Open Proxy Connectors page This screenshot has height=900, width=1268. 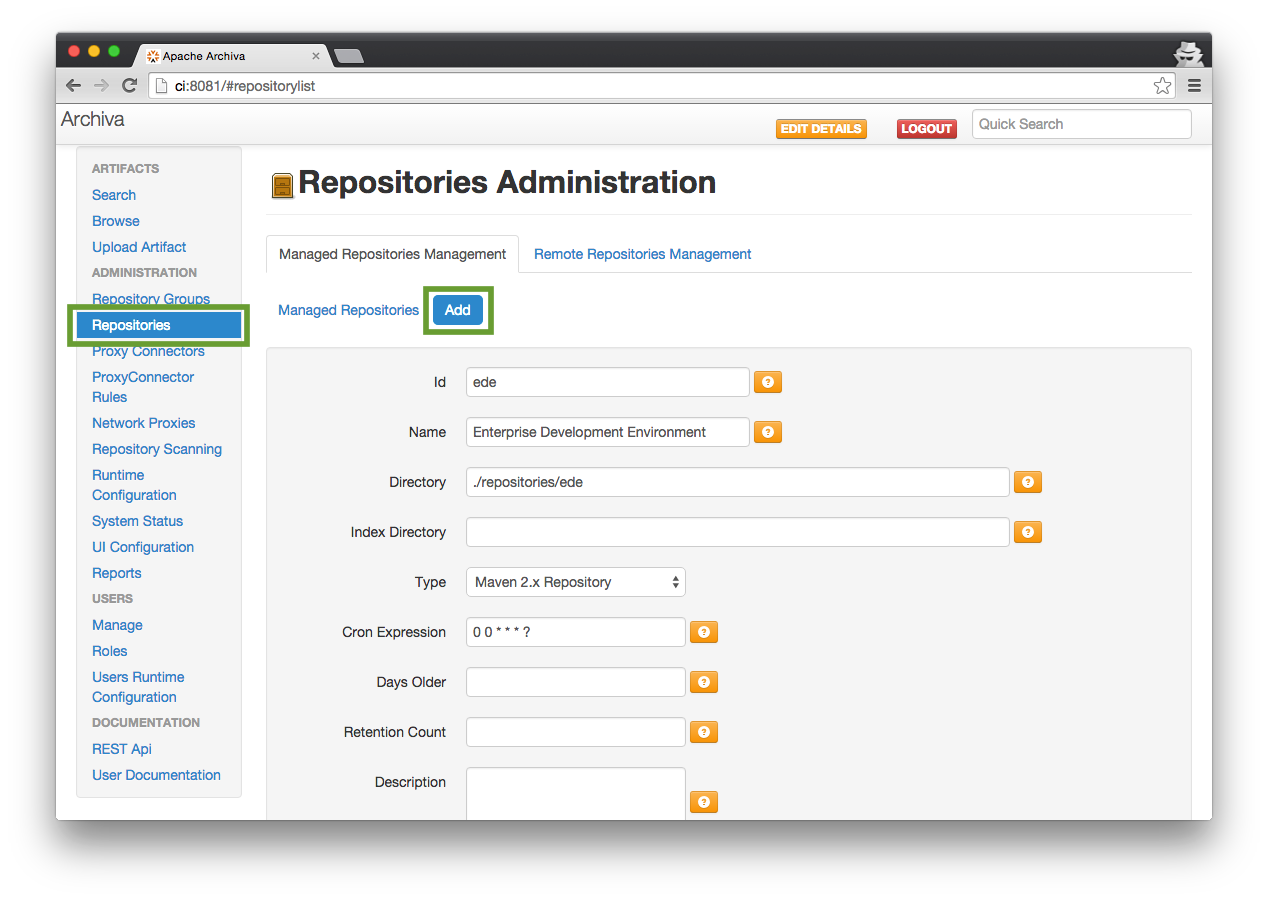[x=148, y=351]
